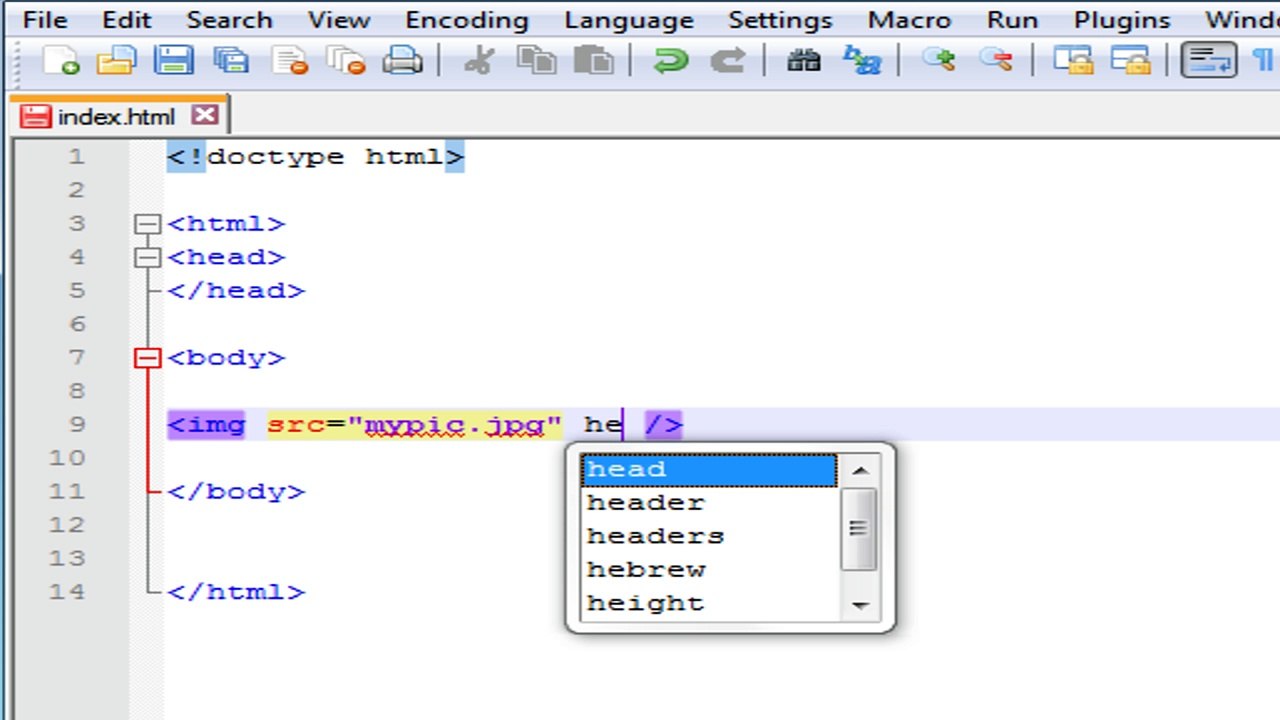Click line number 1 in the margin

pyautogui.click(x=77, y=157)
